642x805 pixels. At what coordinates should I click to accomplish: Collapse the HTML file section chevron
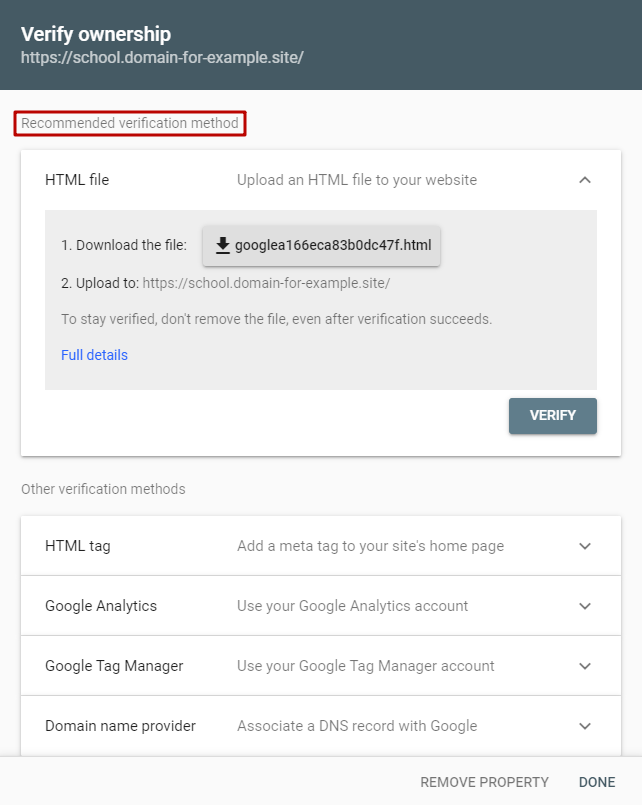point(585,180)
